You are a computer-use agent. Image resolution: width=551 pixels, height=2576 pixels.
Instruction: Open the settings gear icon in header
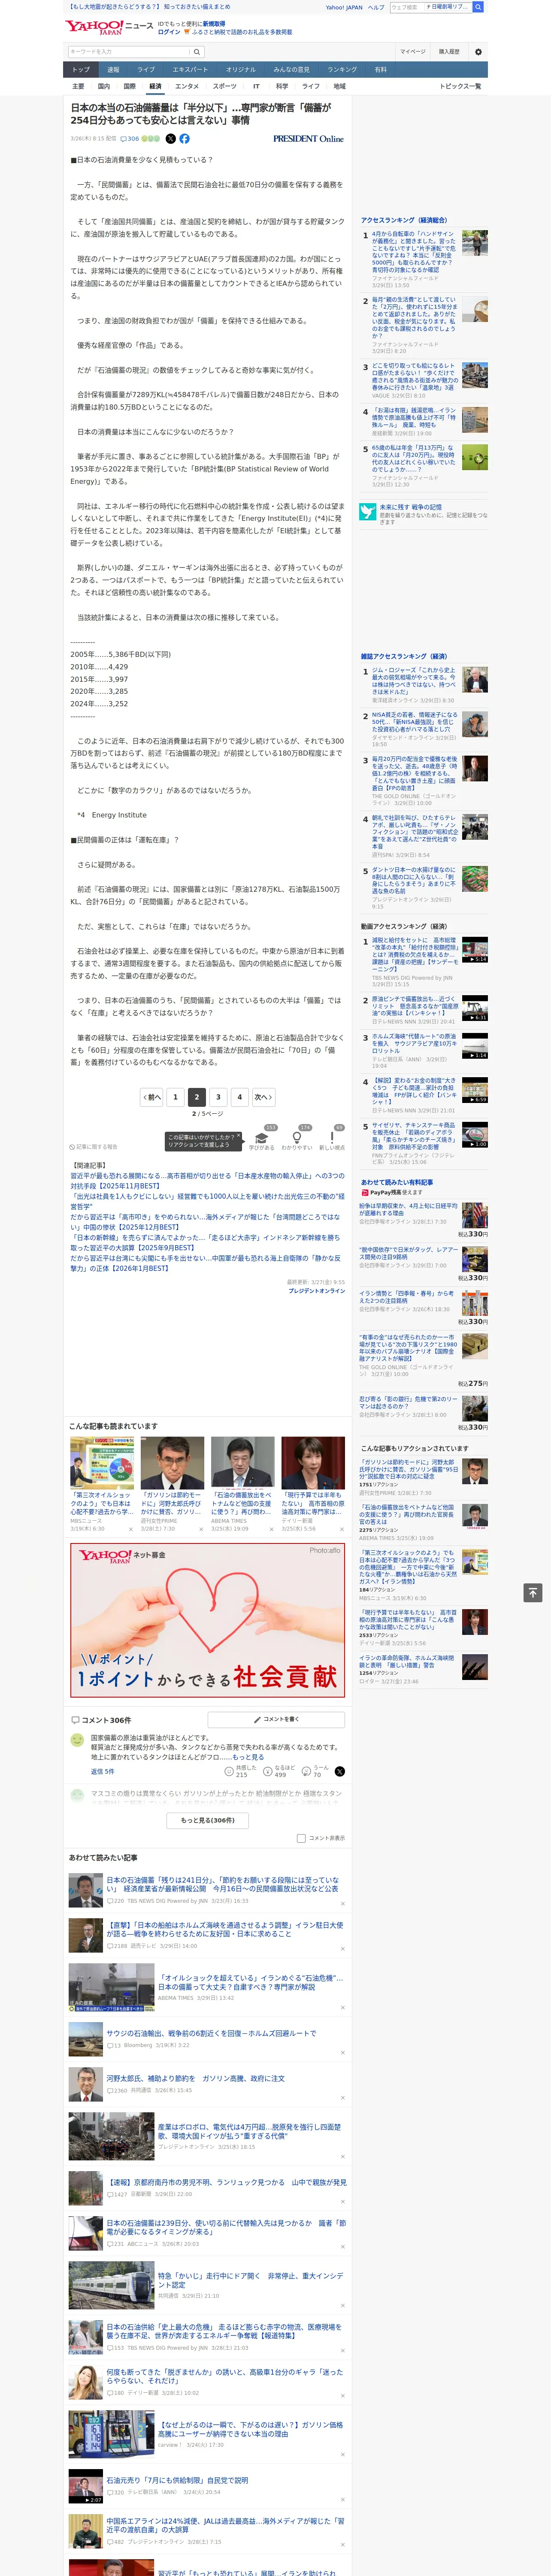[x=478, y=51]
